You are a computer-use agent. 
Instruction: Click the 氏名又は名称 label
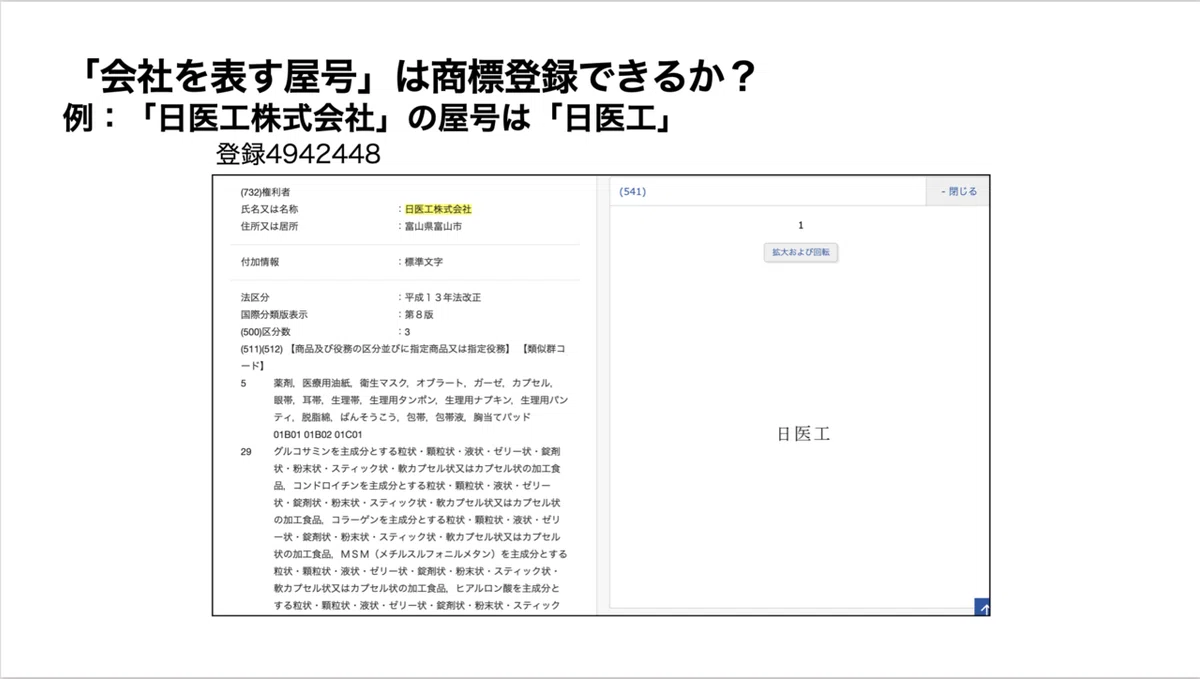point(269,209)
